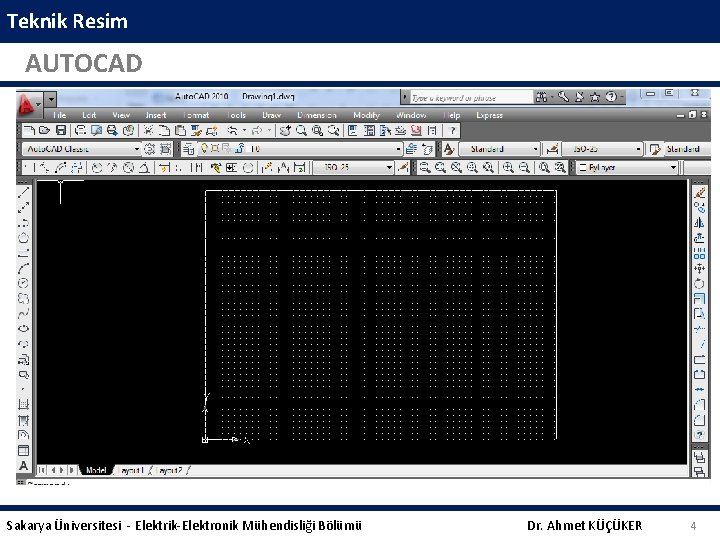Click the Zoom In plus magnifier
Image resolution: width=720 pixels, height=540 pixels.
point(508,168)
